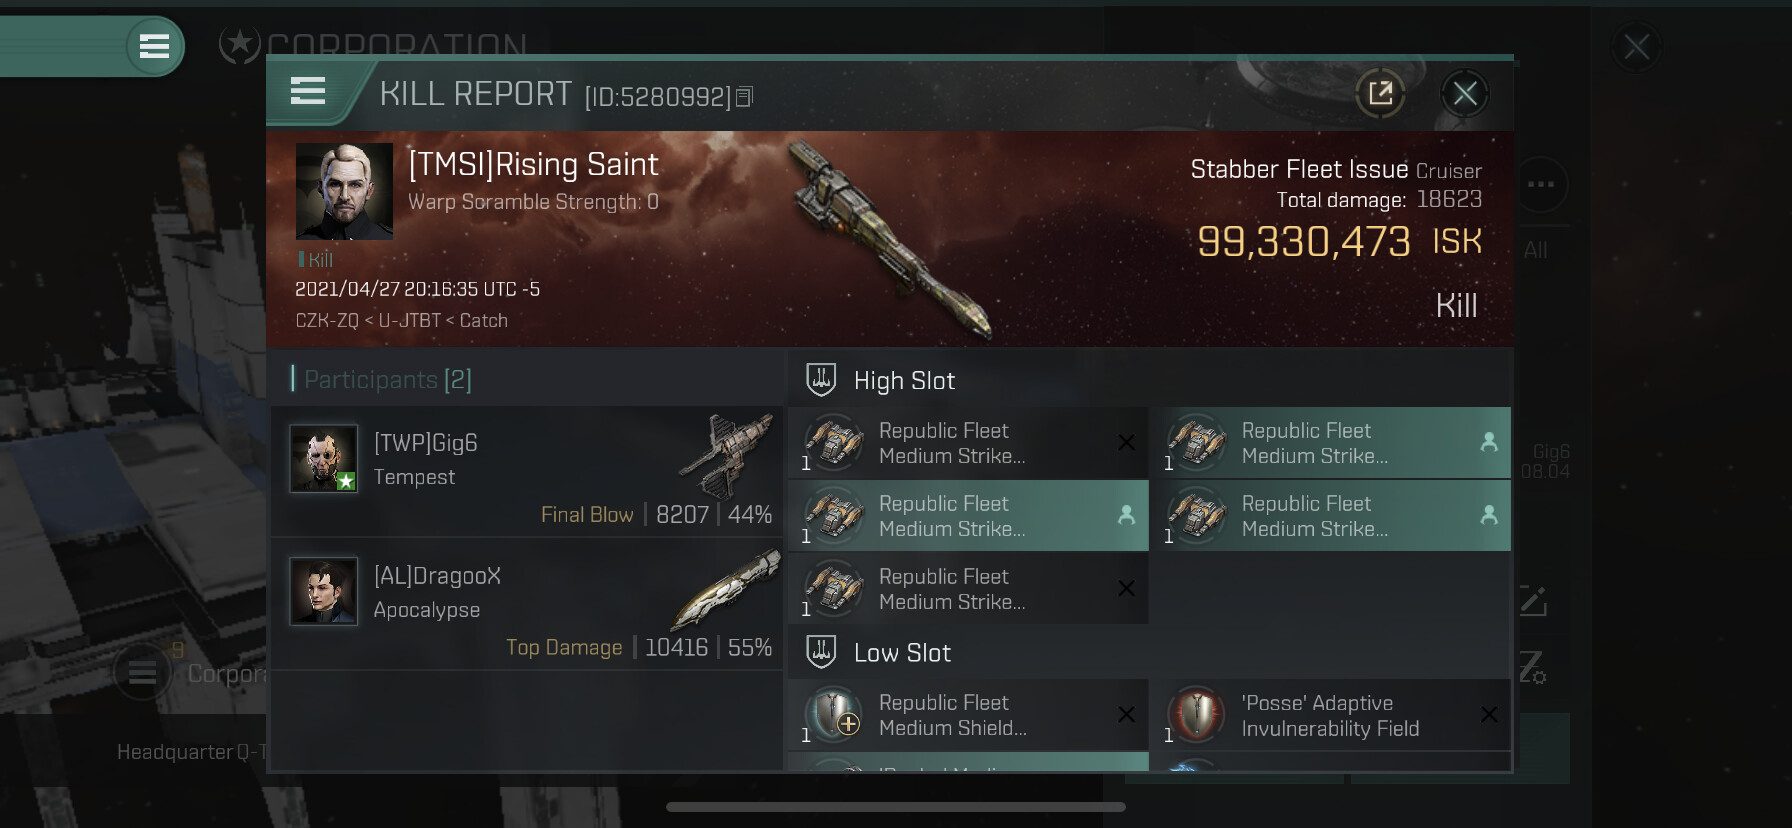This screenshot has height=828, width=1792.
Task: Click Gig6's character portrait
Action: (323, 458)
